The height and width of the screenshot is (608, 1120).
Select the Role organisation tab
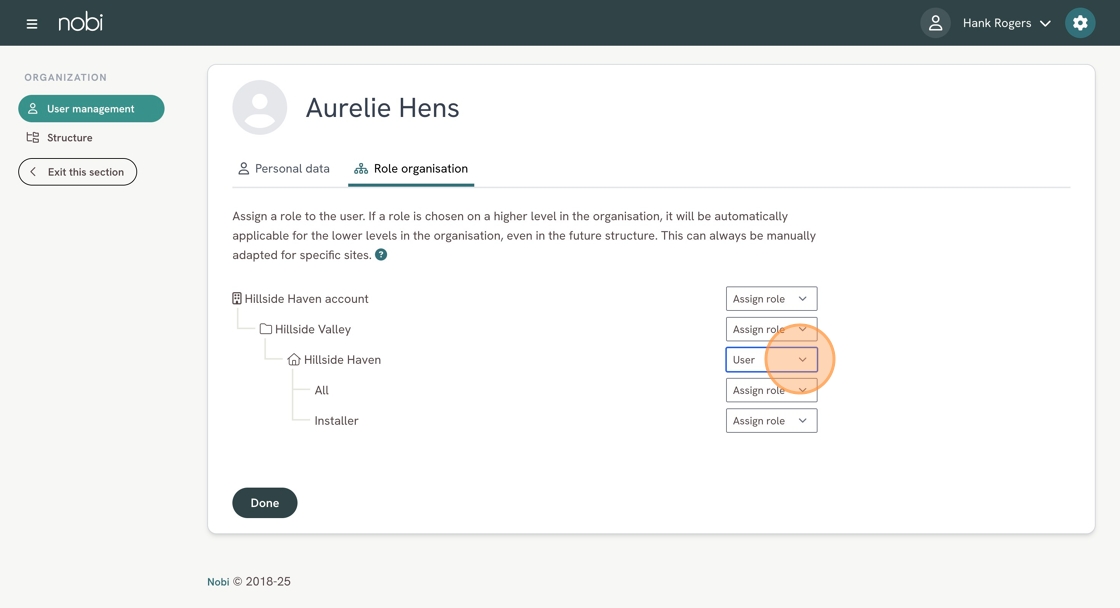pyautogui.click(x=411, y=169)
